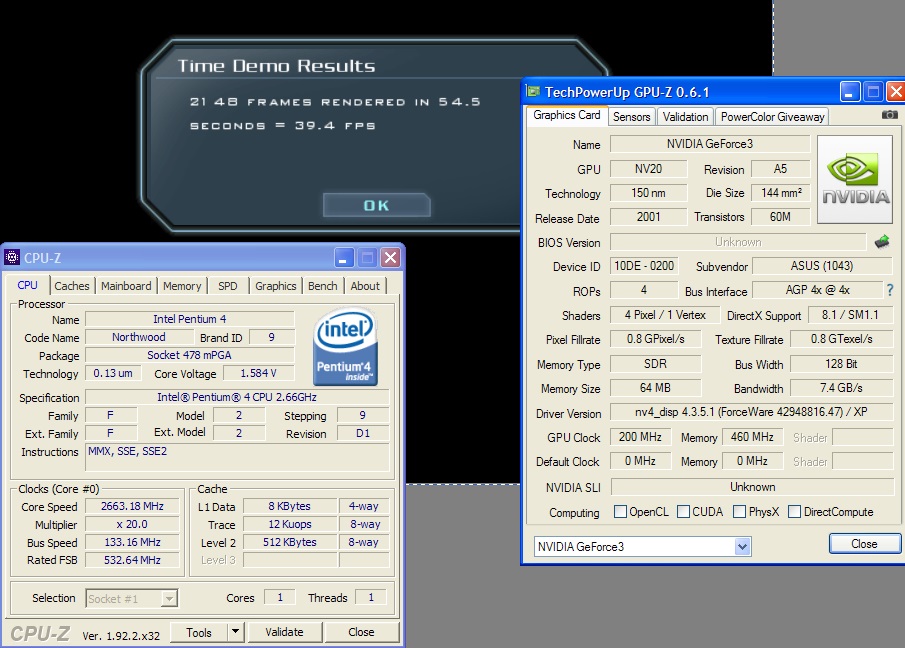Click the BIOS save chip icon
This screenshot has height=648, width=905.
click(x=882, y=242)
